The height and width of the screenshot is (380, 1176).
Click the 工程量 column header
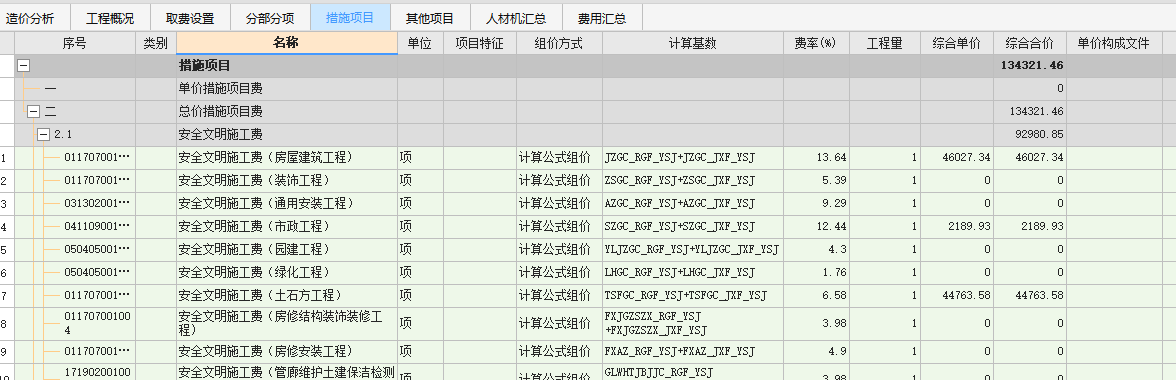[885, 43]
